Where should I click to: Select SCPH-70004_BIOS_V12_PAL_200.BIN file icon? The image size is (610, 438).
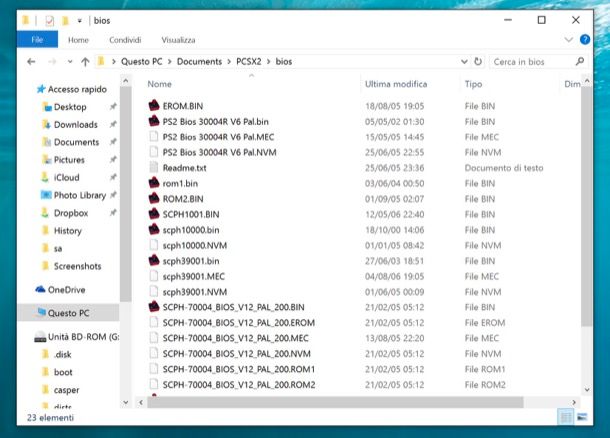[x=154, y=307]
